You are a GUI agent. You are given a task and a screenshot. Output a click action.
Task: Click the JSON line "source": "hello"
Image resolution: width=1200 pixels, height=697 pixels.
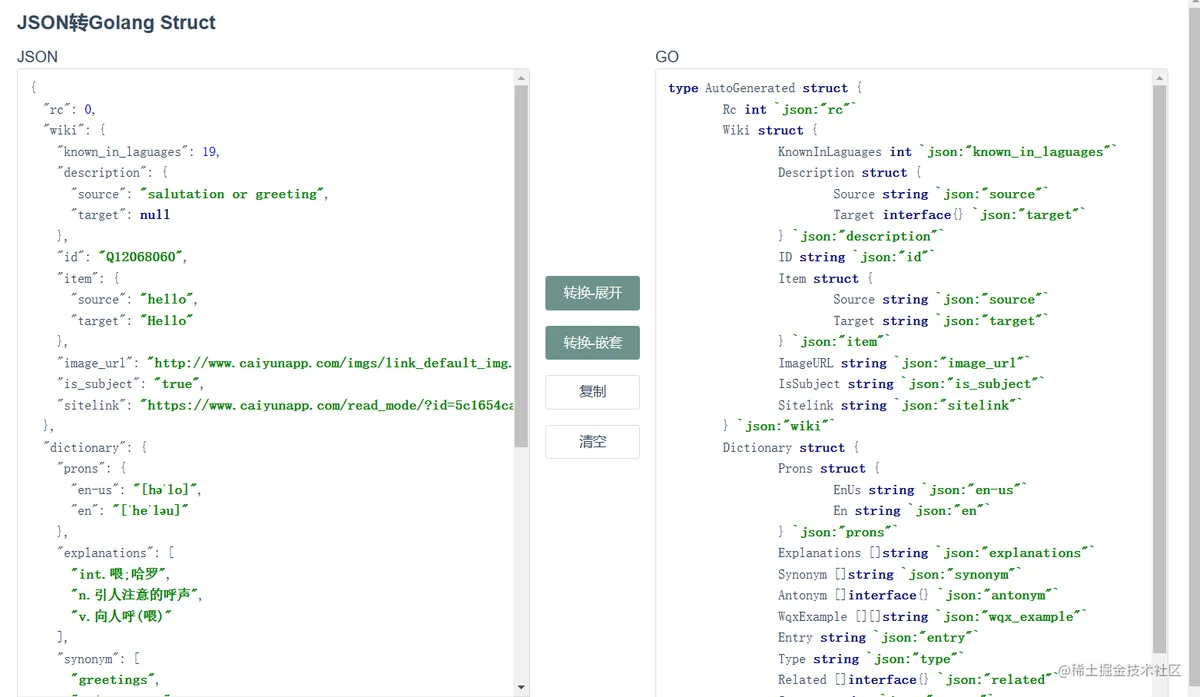pyautogui.click(x=134, y=299)
